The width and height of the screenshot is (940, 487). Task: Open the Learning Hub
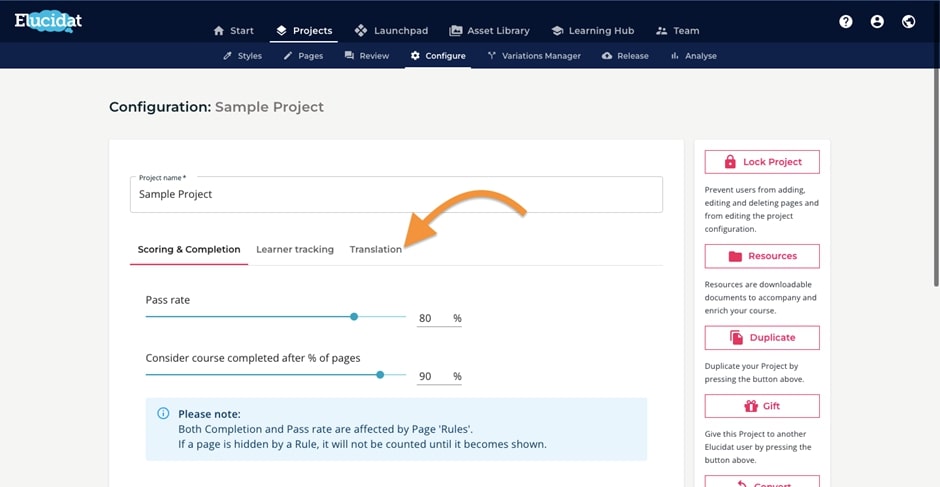[592, 31]
